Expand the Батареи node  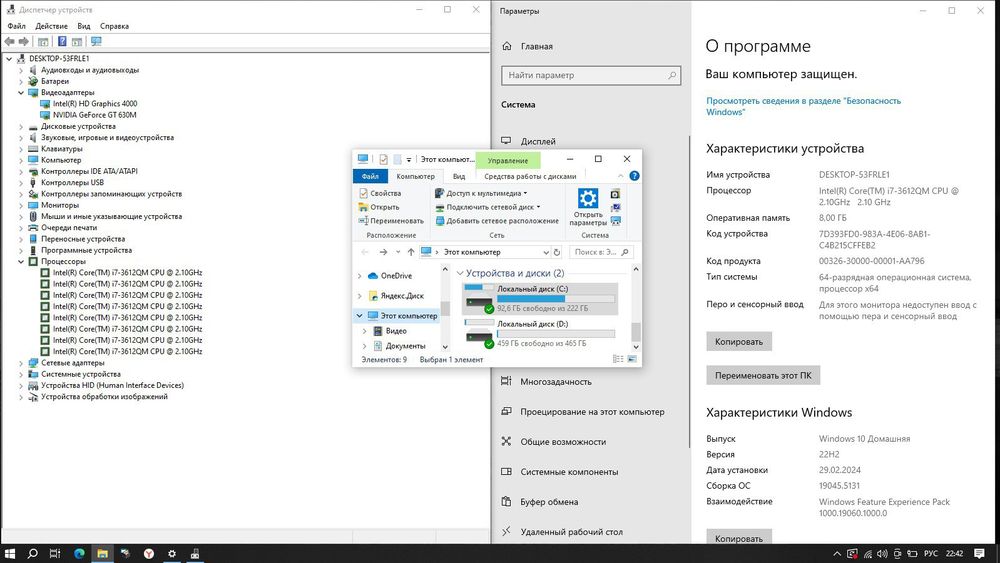21,82
